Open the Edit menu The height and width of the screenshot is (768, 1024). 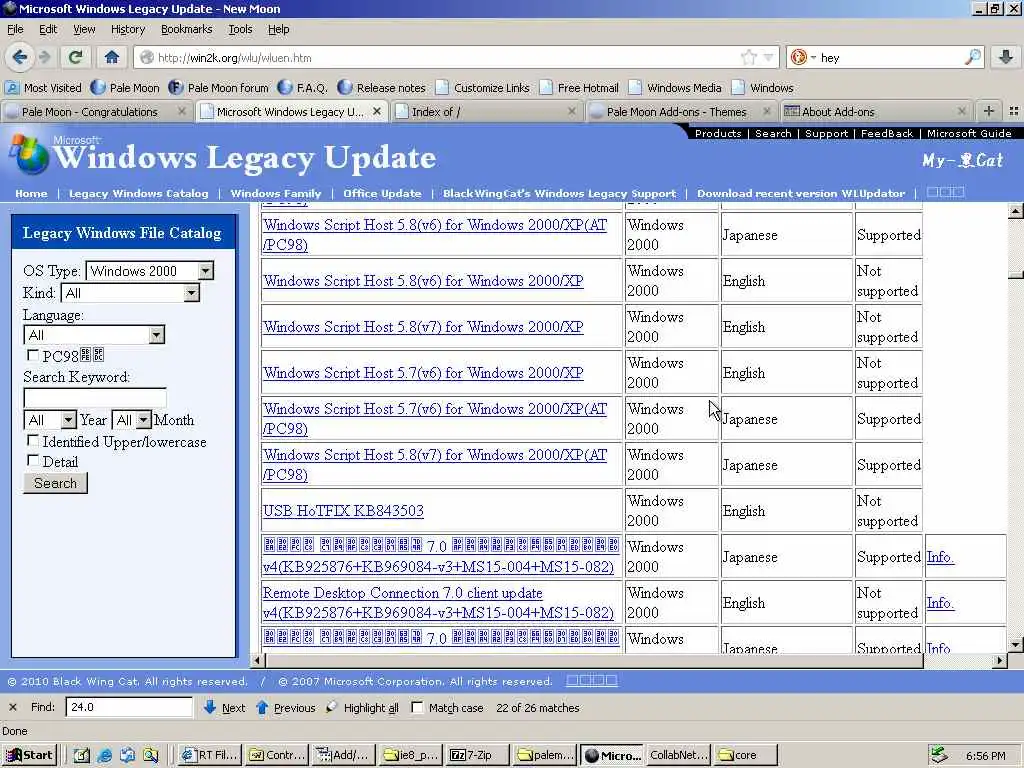[48, 29]
